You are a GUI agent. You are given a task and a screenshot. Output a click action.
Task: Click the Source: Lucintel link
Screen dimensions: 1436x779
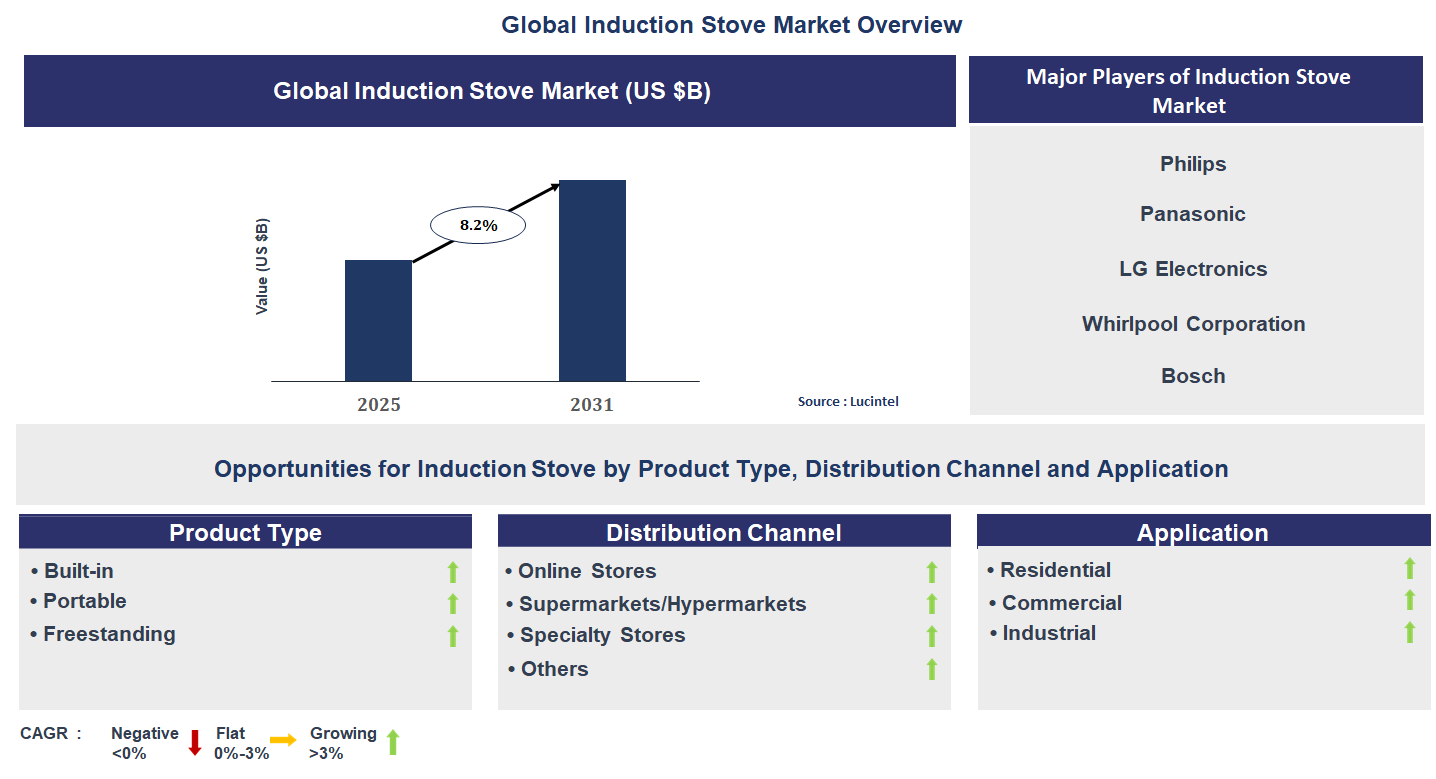[848, 401]
